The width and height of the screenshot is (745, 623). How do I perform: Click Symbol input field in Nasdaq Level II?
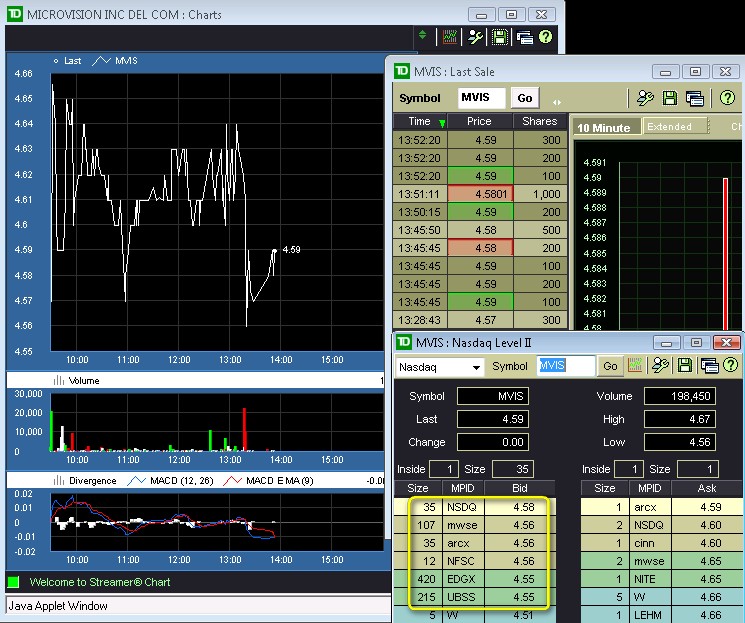click(x=566, y=365)
